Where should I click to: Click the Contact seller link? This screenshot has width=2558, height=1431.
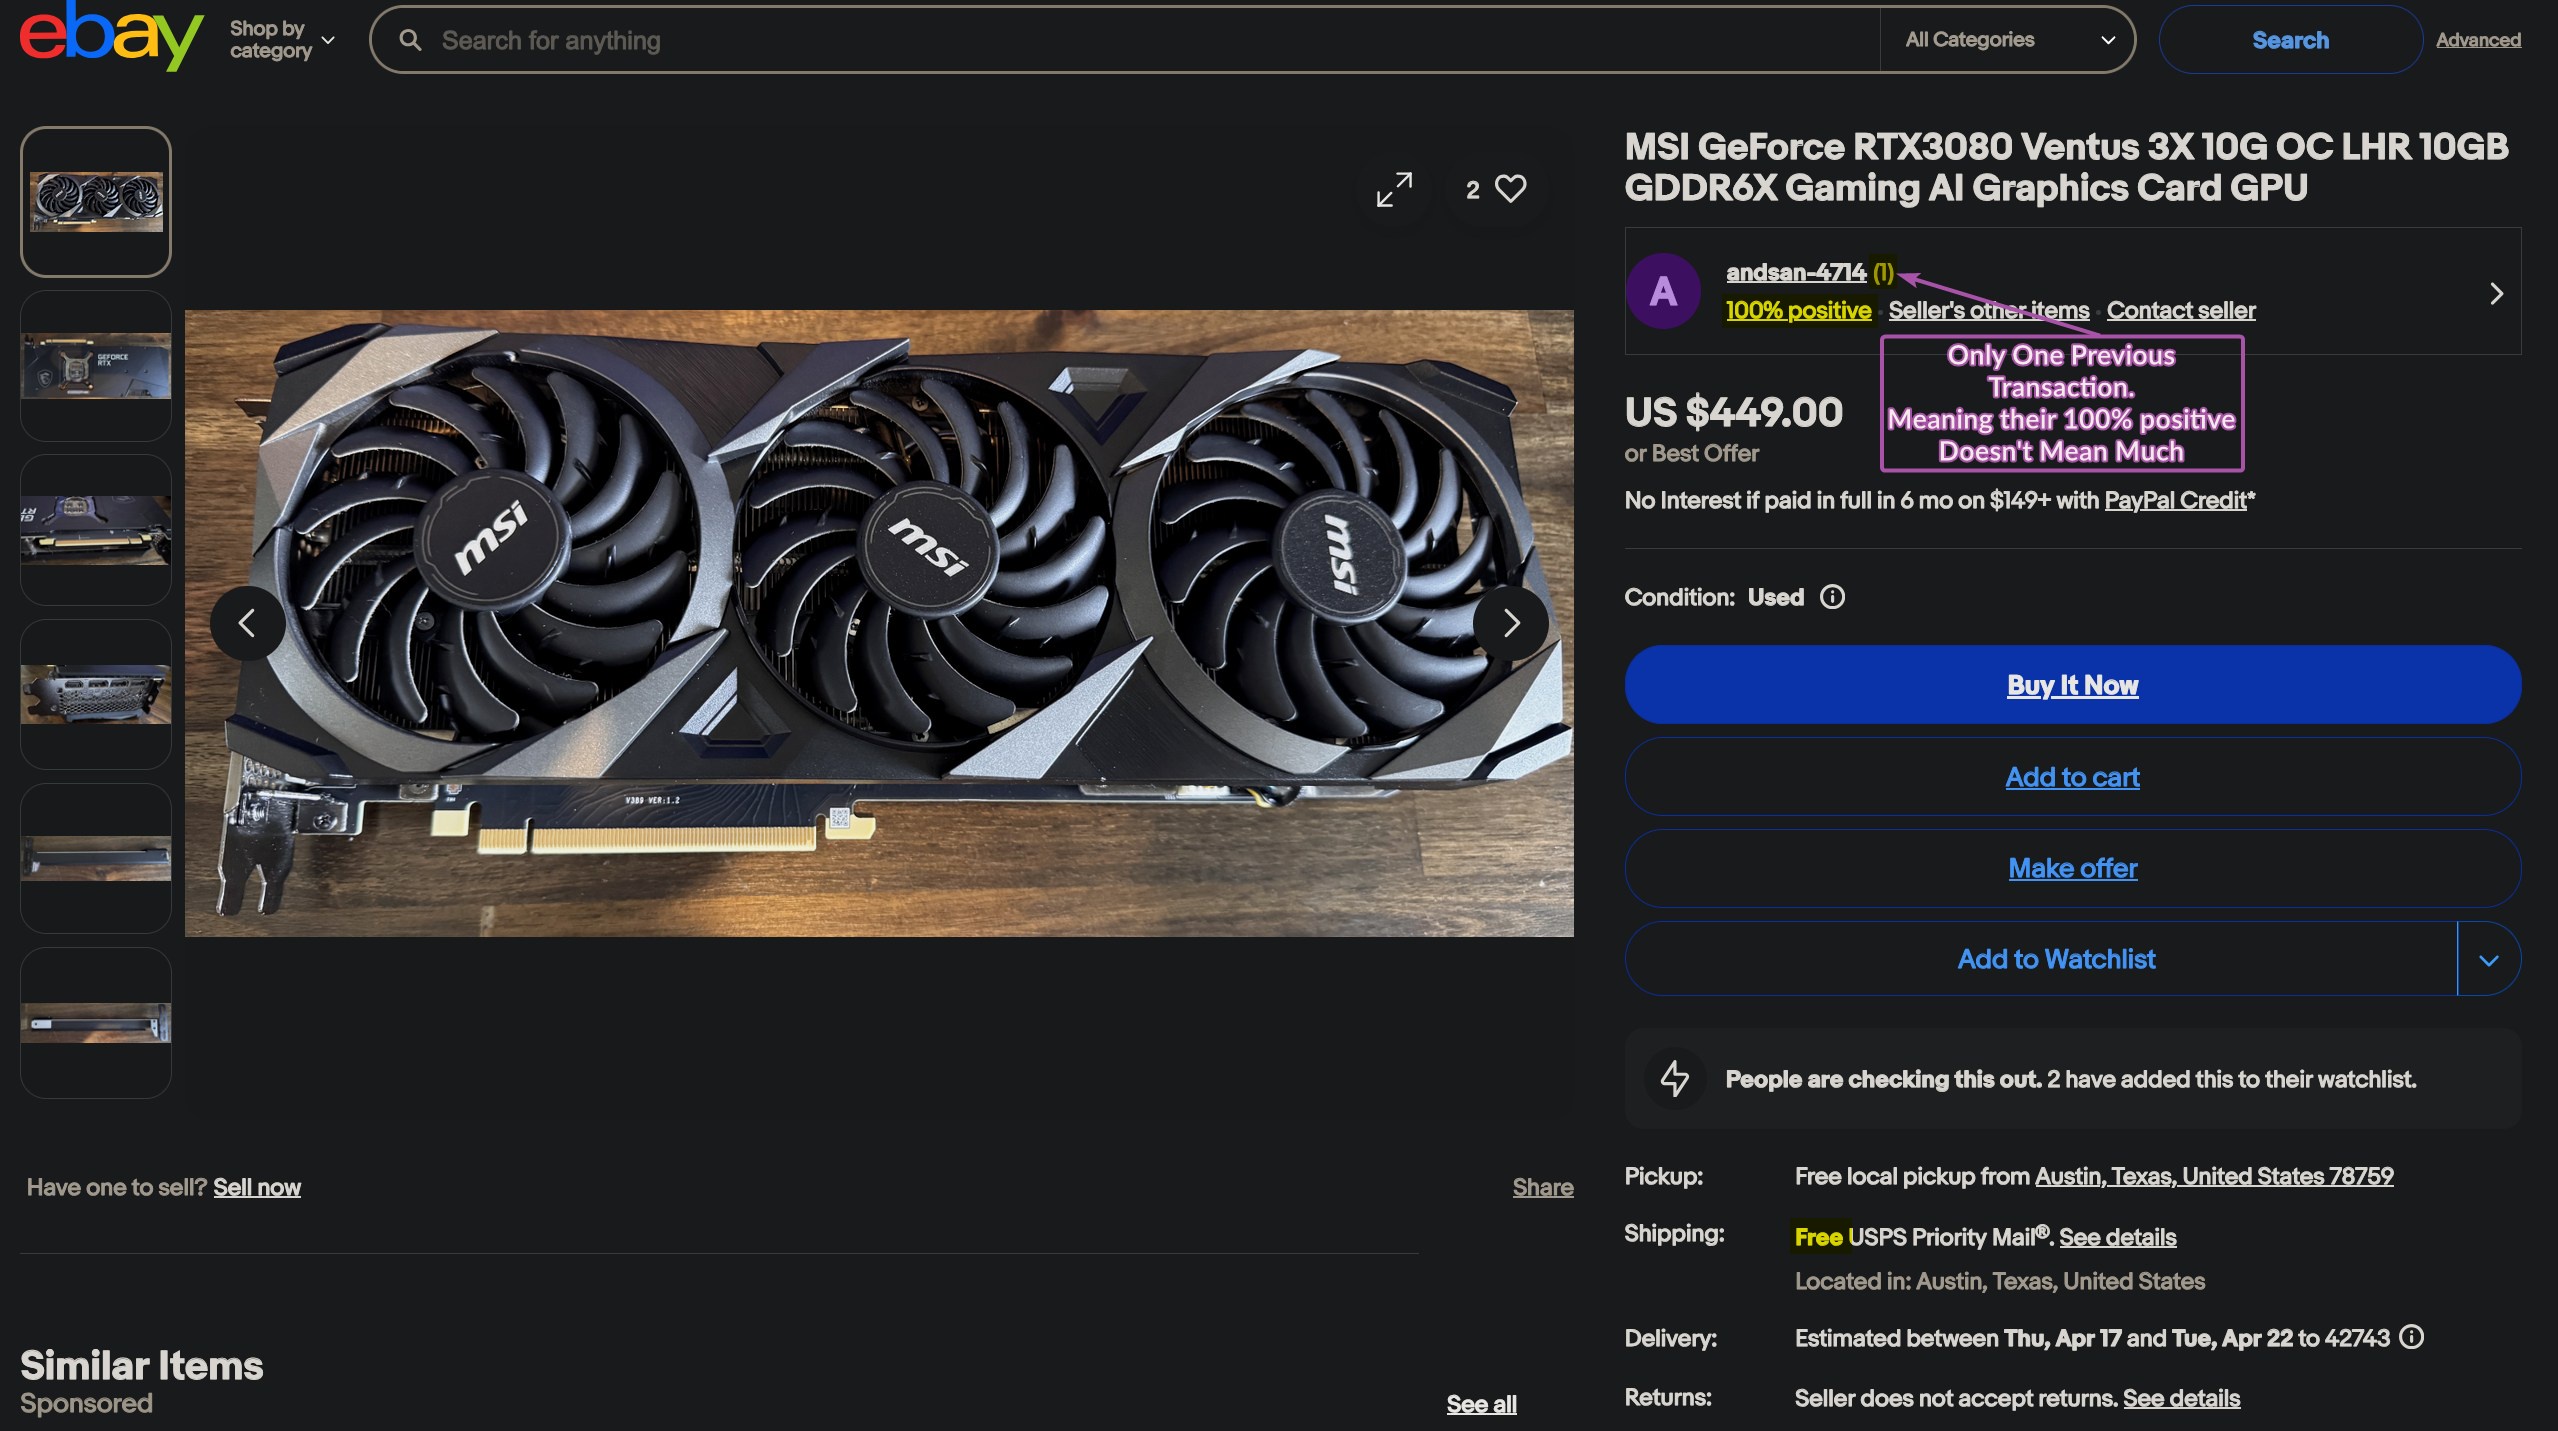tap(2181, 310)
